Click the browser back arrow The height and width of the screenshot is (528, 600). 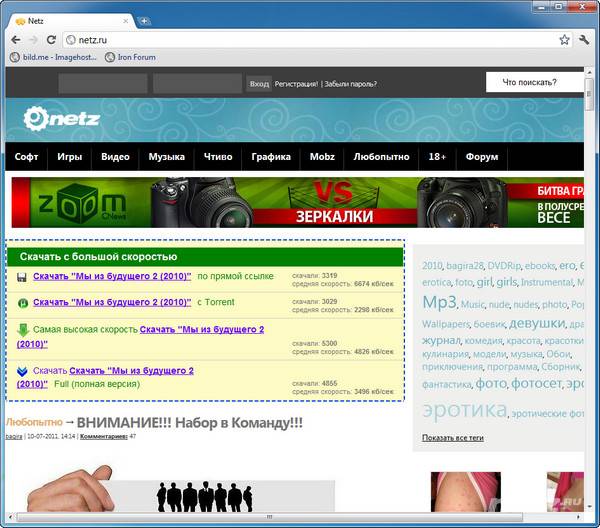point(14,40)
